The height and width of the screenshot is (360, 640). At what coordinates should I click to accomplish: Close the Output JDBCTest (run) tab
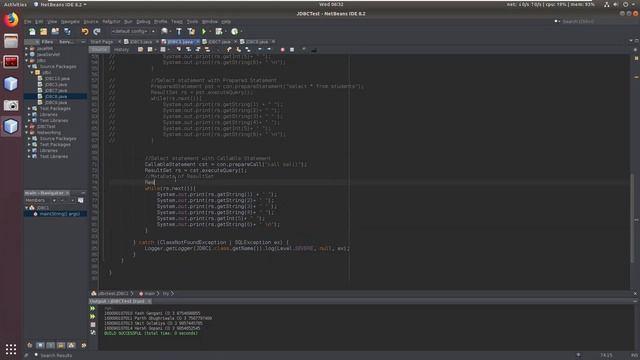[x=149, y=301]
